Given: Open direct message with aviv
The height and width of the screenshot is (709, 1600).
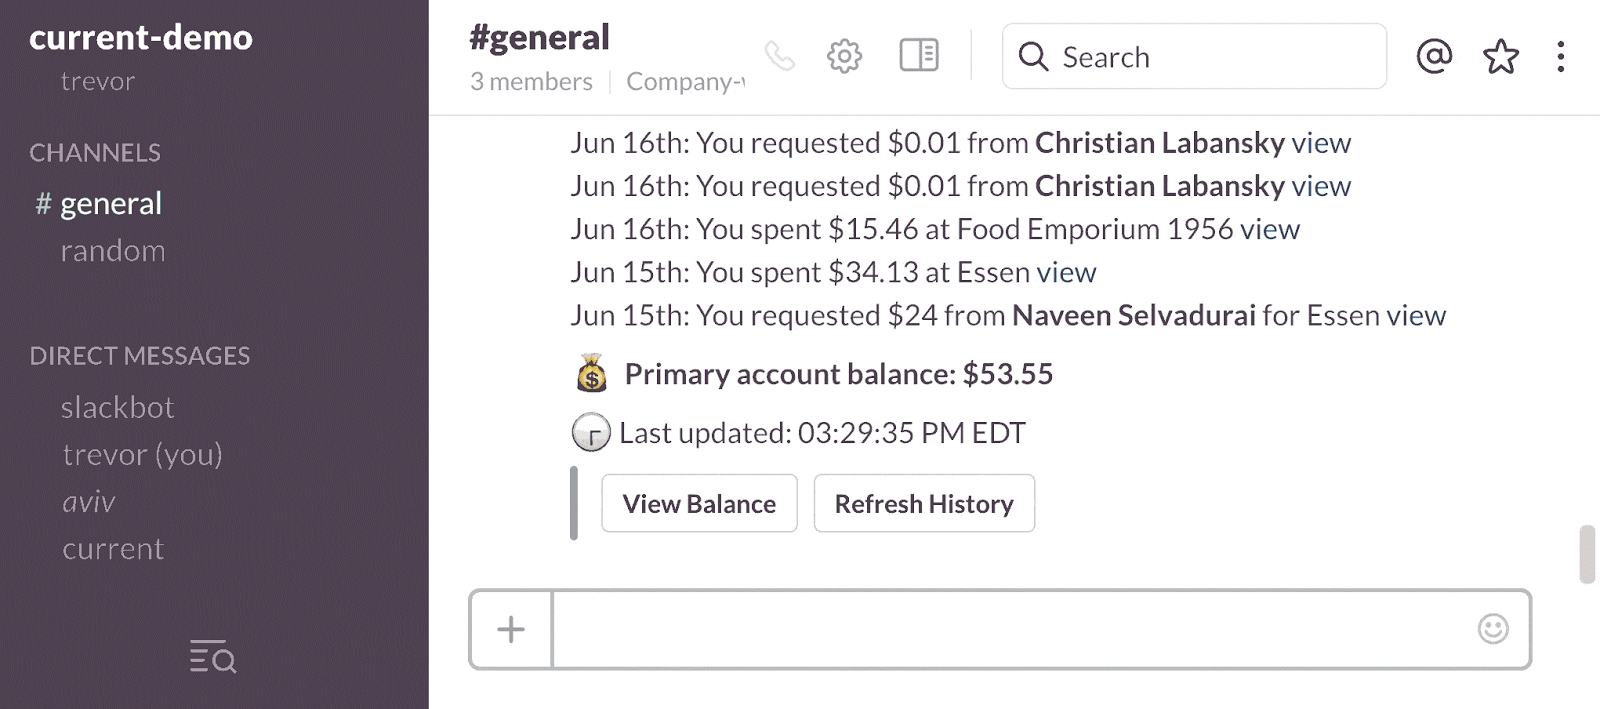Looking at the screenshot, I should point(89,502).
